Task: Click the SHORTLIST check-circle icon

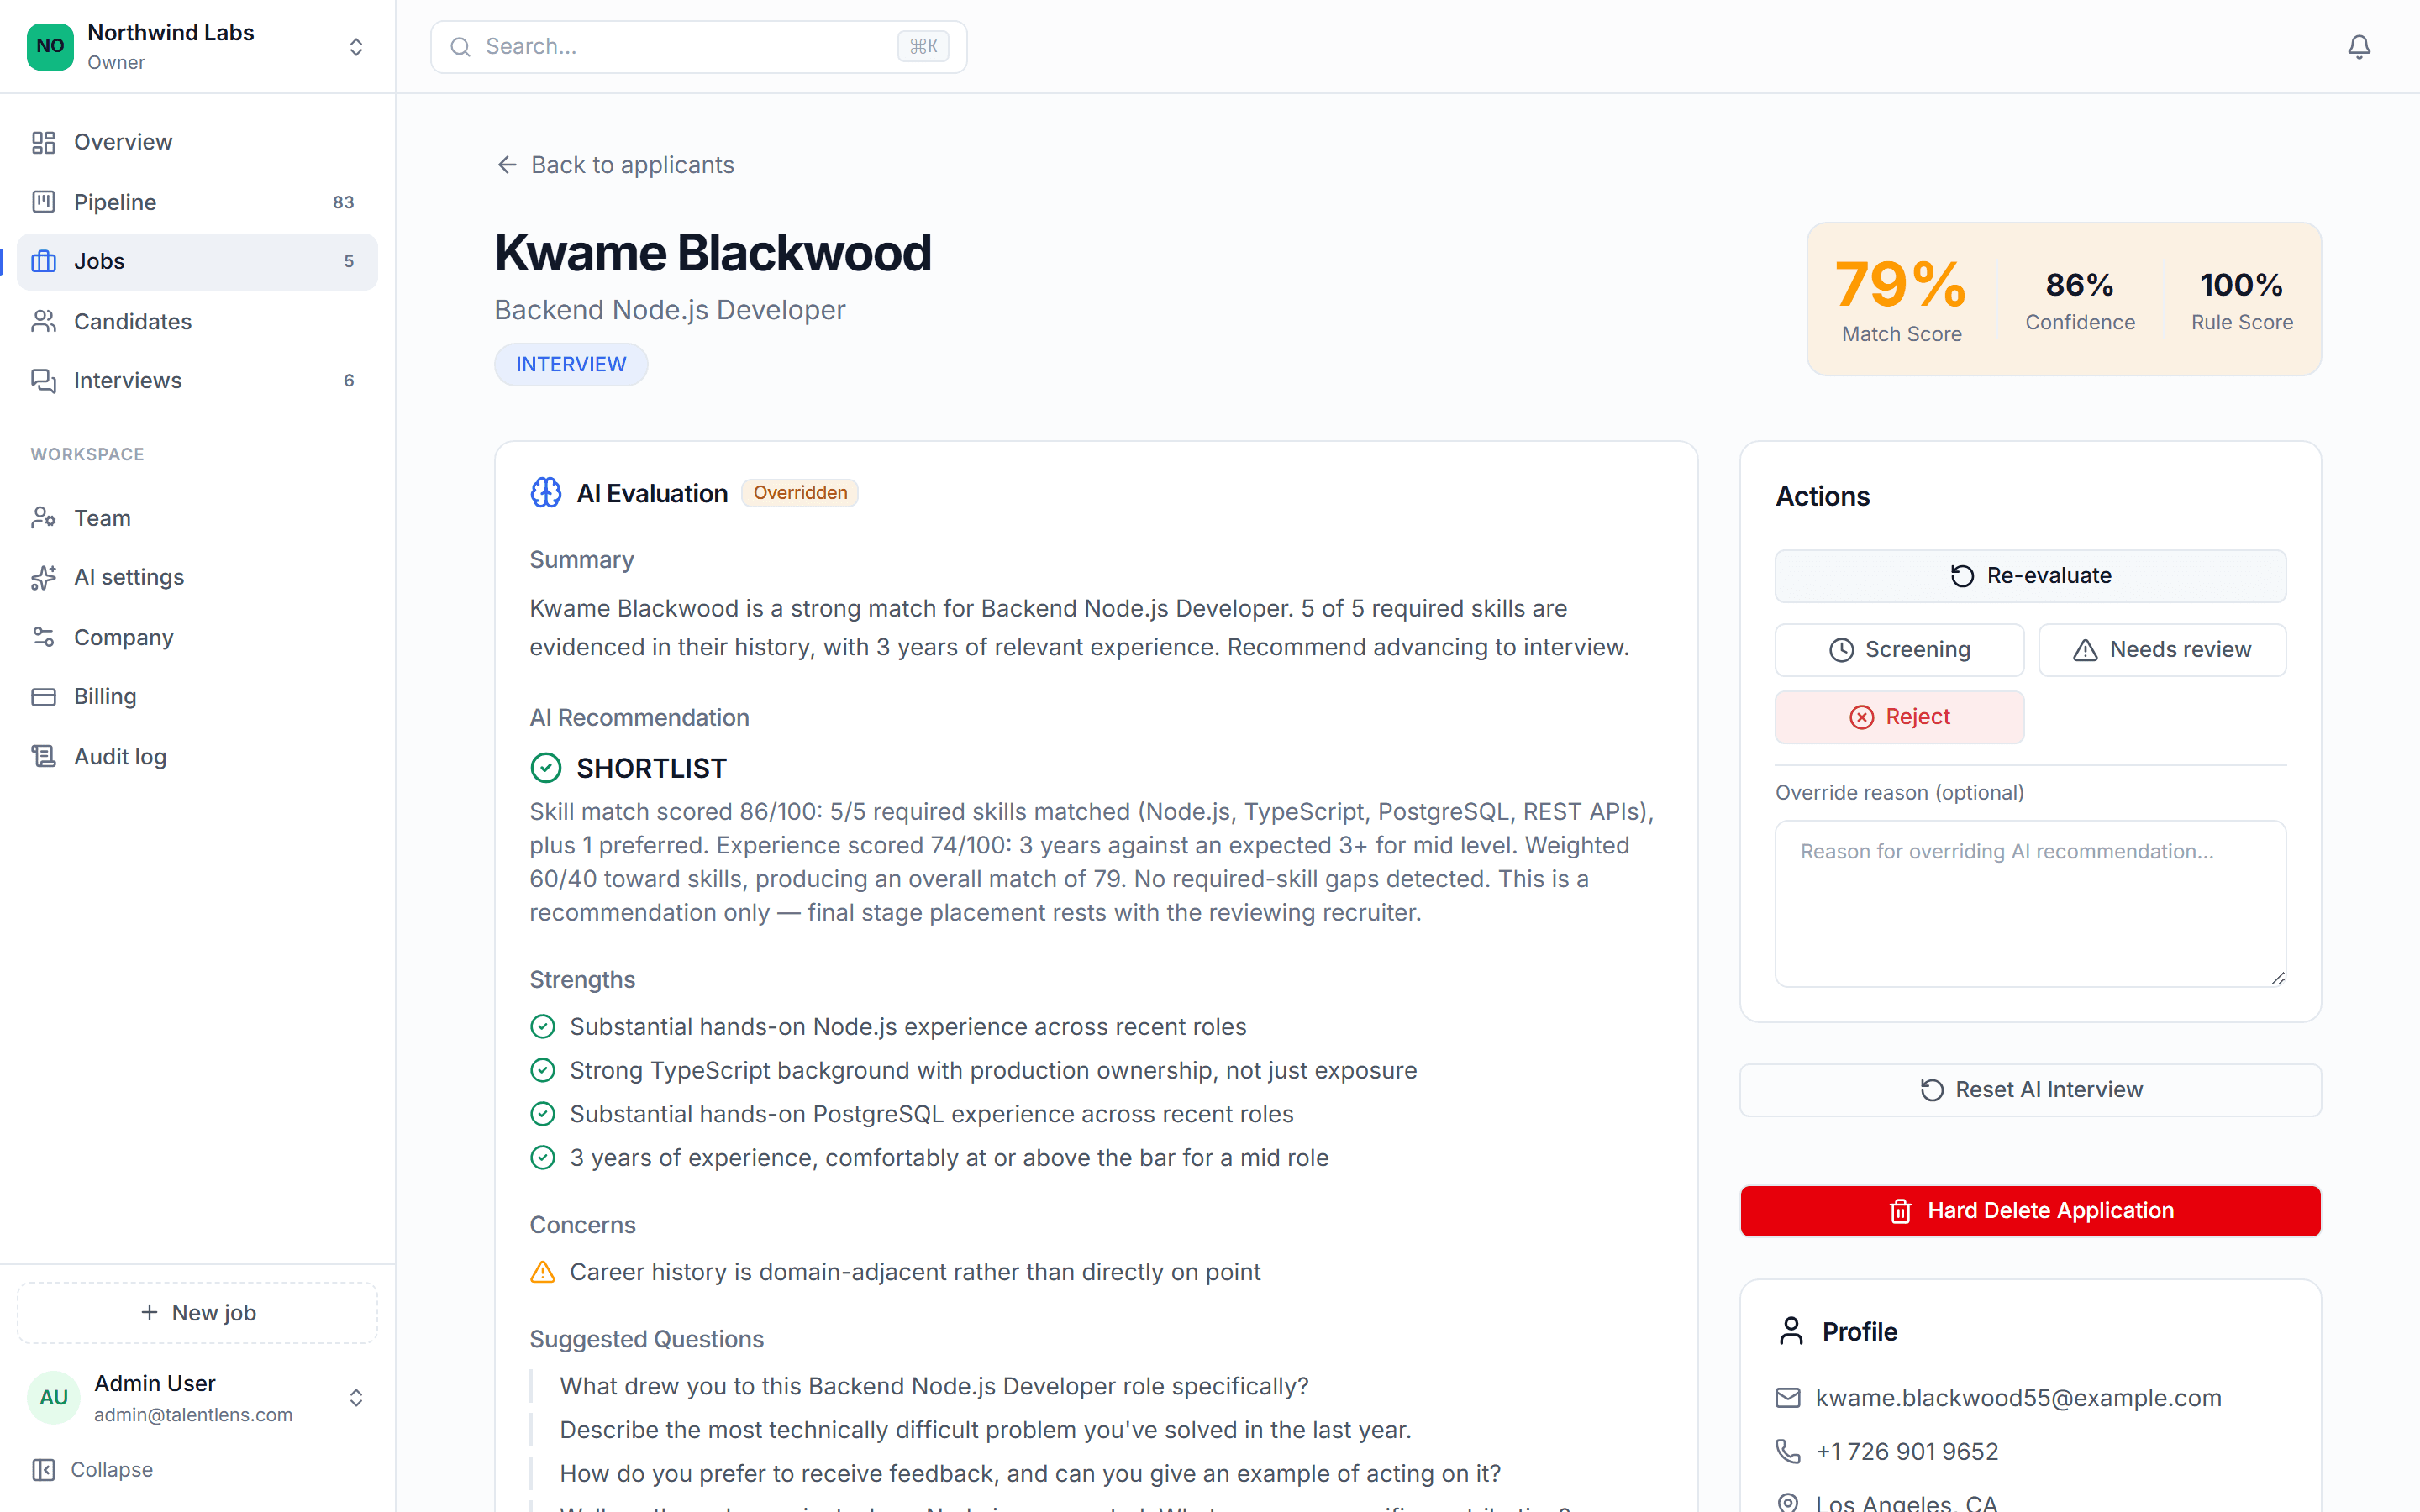Action: 546,768
